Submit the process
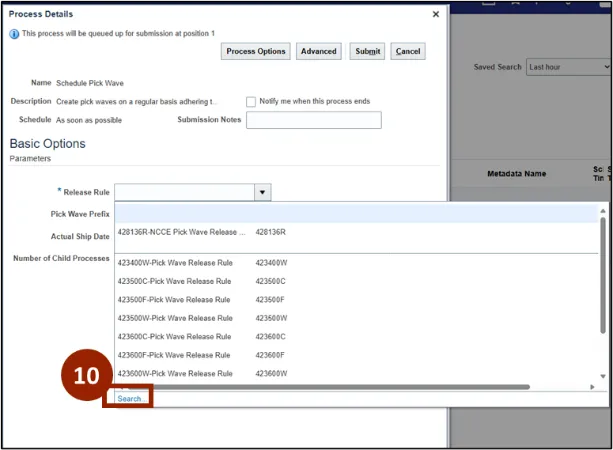This screenshot has height=450, width=613. pos(367,51)
